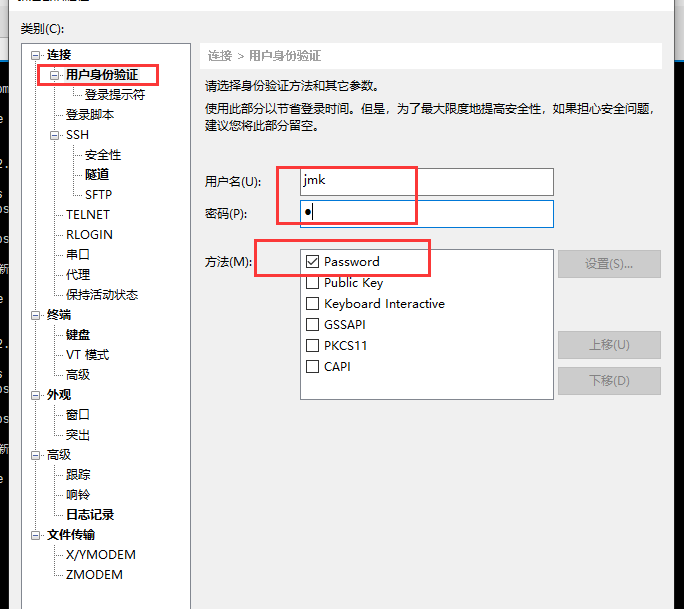Select the X/YMODEM tree item
Image resolution: width=684 pixels, height=609 pixels.
tap(100, 555)
